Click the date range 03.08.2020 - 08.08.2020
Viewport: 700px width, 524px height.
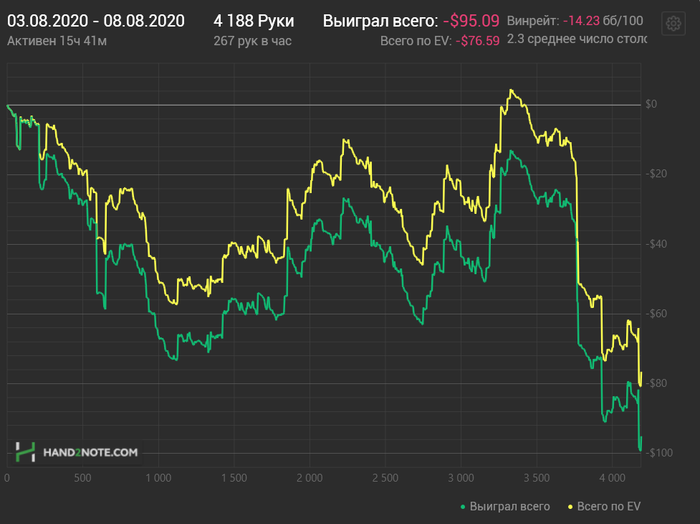click(96, 21)
